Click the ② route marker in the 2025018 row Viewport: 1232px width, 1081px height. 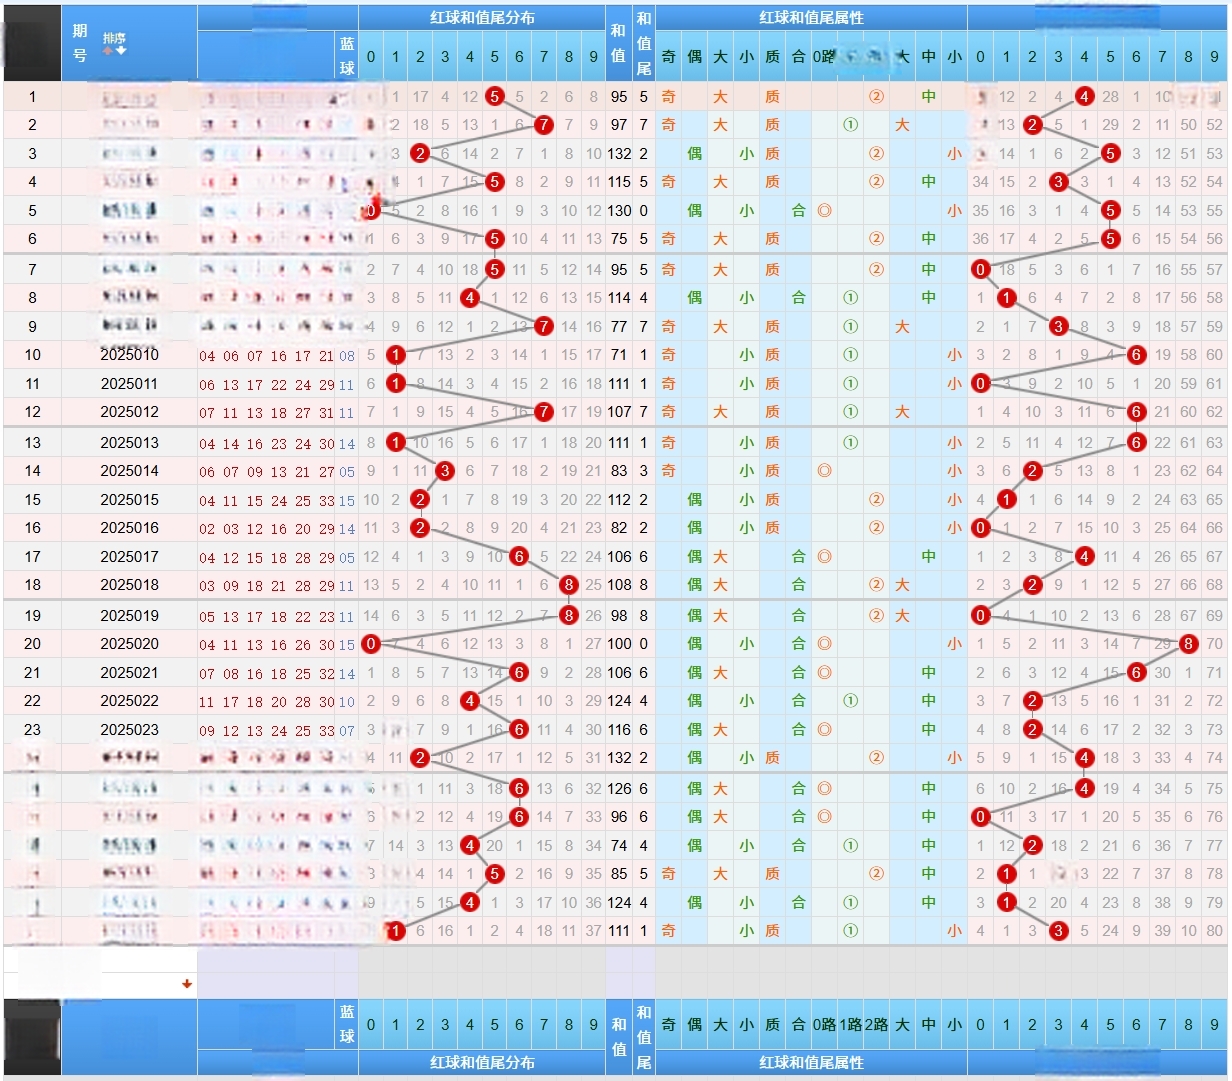(x=876, y=585)
